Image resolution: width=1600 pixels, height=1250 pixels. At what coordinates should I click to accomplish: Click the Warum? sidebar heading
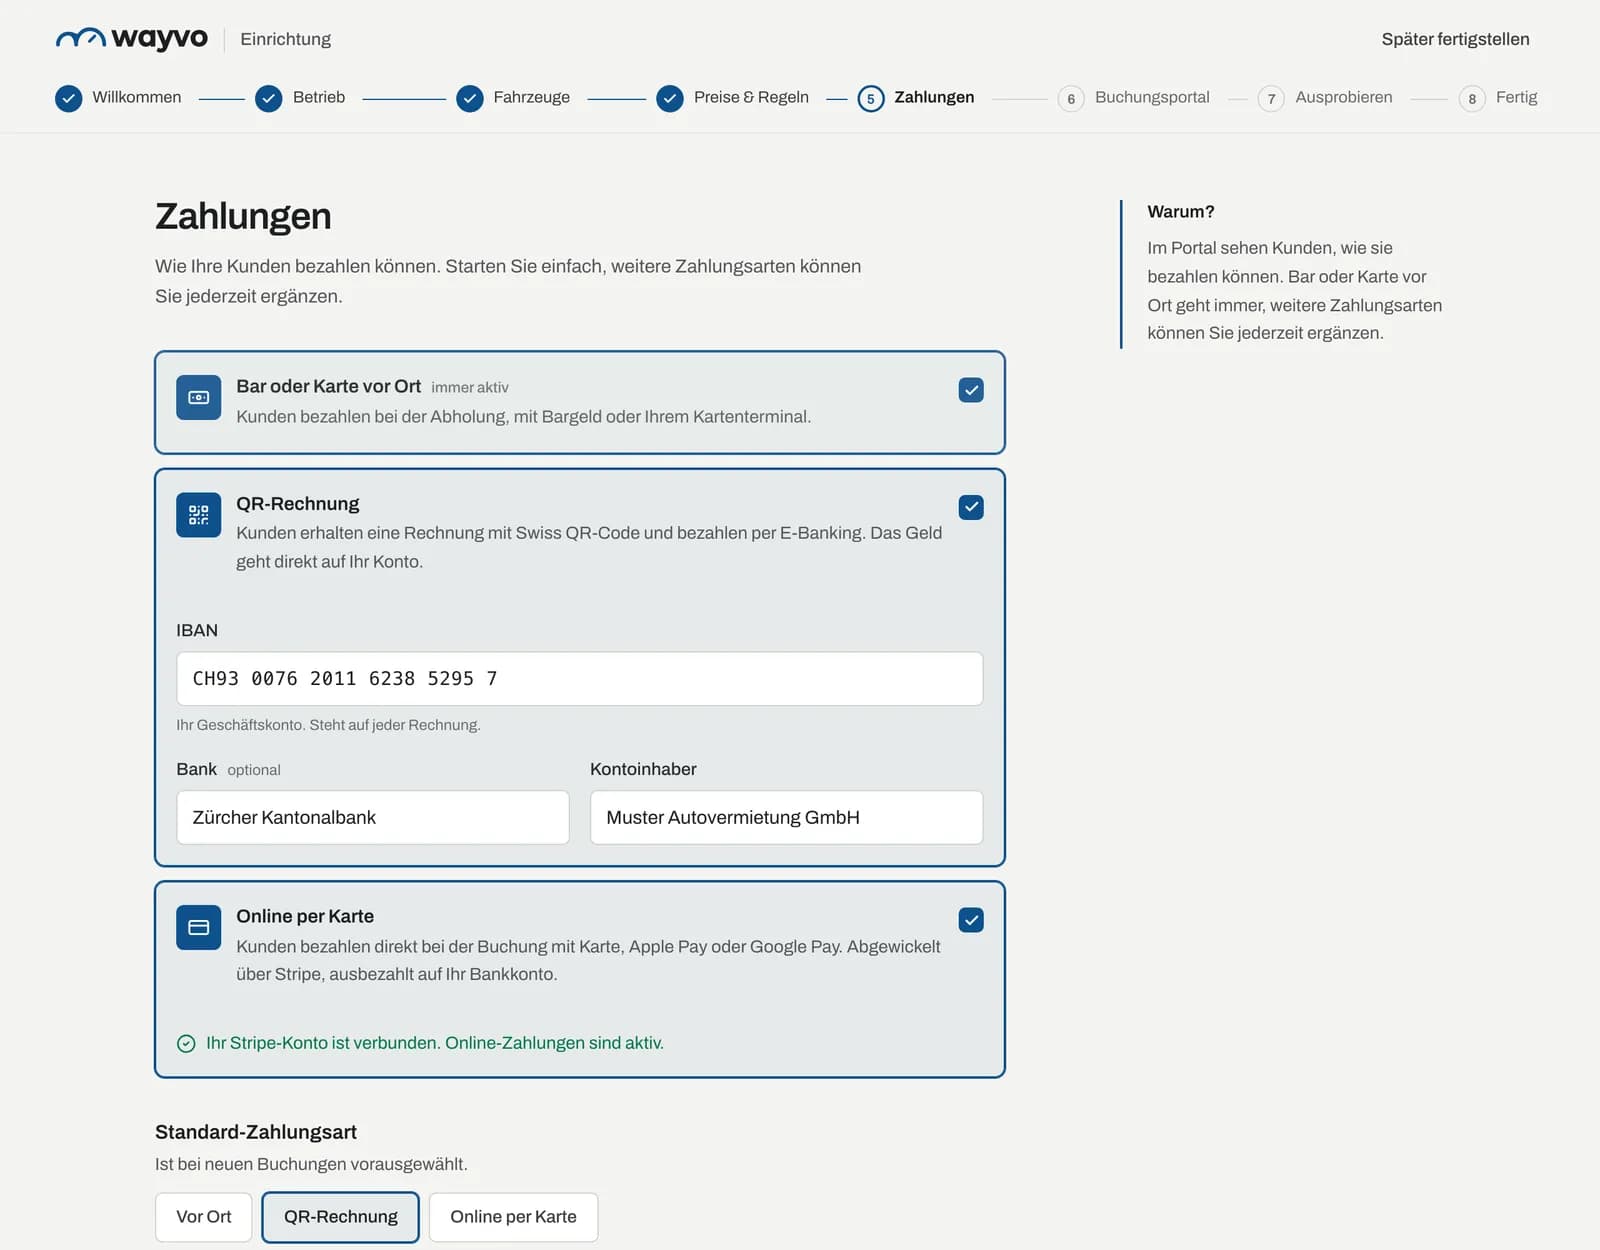click(x=1181, y=212)
